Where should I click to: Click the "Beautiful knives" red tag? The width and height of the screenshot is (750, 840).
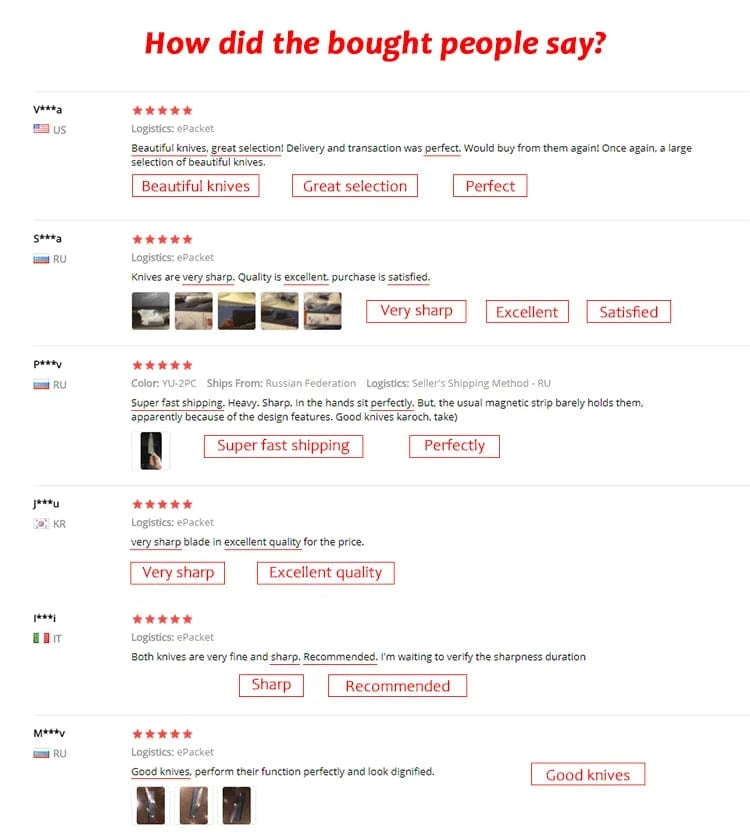pyautogui.click(x=195, y=186)
